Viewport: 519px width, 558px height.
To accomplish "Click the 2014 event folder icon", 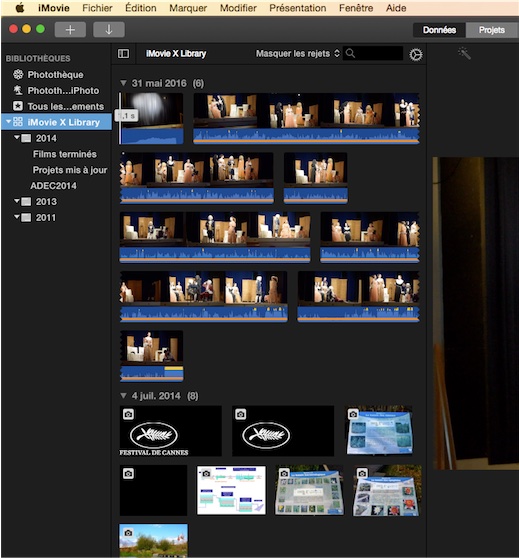I will [26, 138].
